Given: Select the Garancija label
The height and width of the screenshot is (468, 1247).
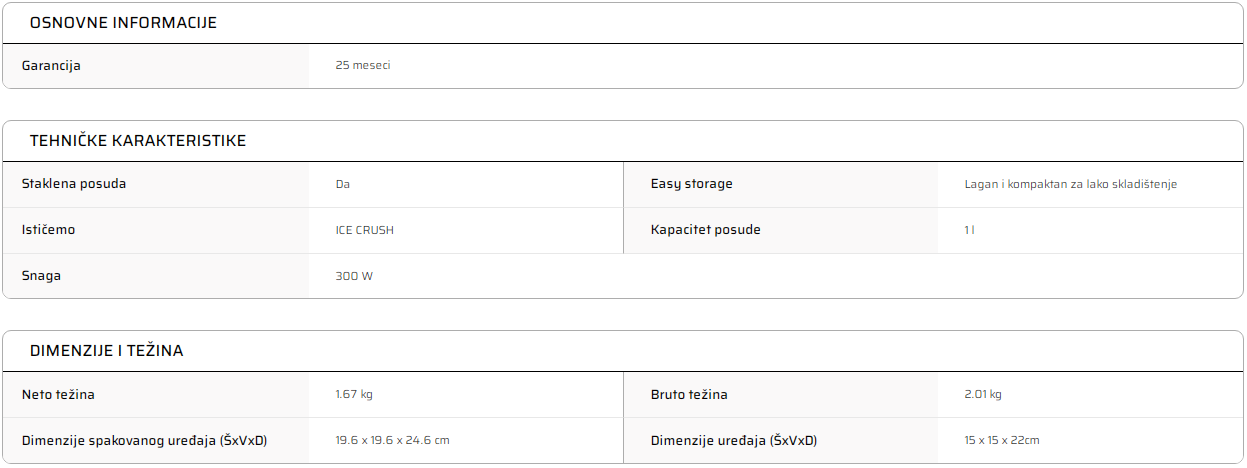Looking at the screenshot, I should (51, 66).
